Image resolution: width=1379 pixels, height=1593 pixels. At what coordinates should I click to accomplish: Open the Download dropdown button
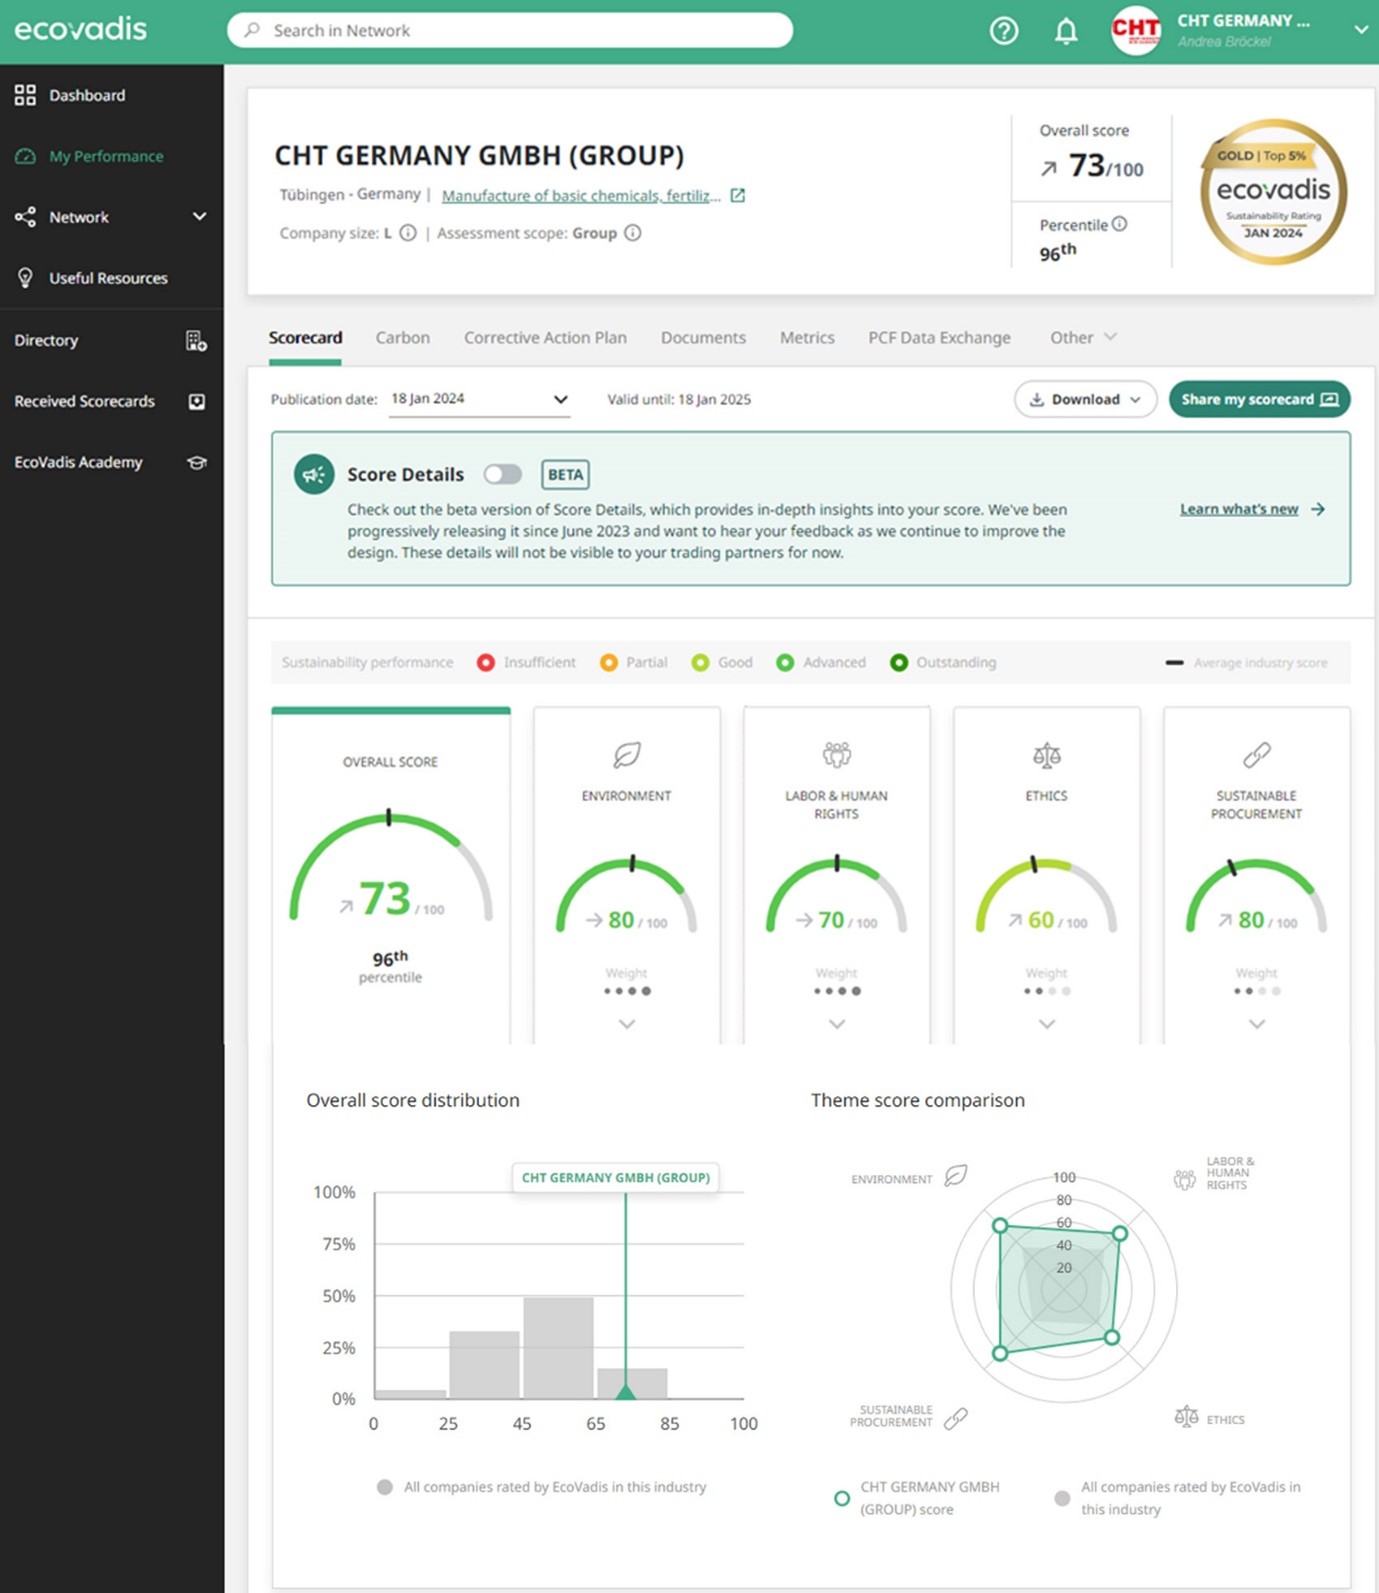pyautogui.click(x=1086, y=399)
